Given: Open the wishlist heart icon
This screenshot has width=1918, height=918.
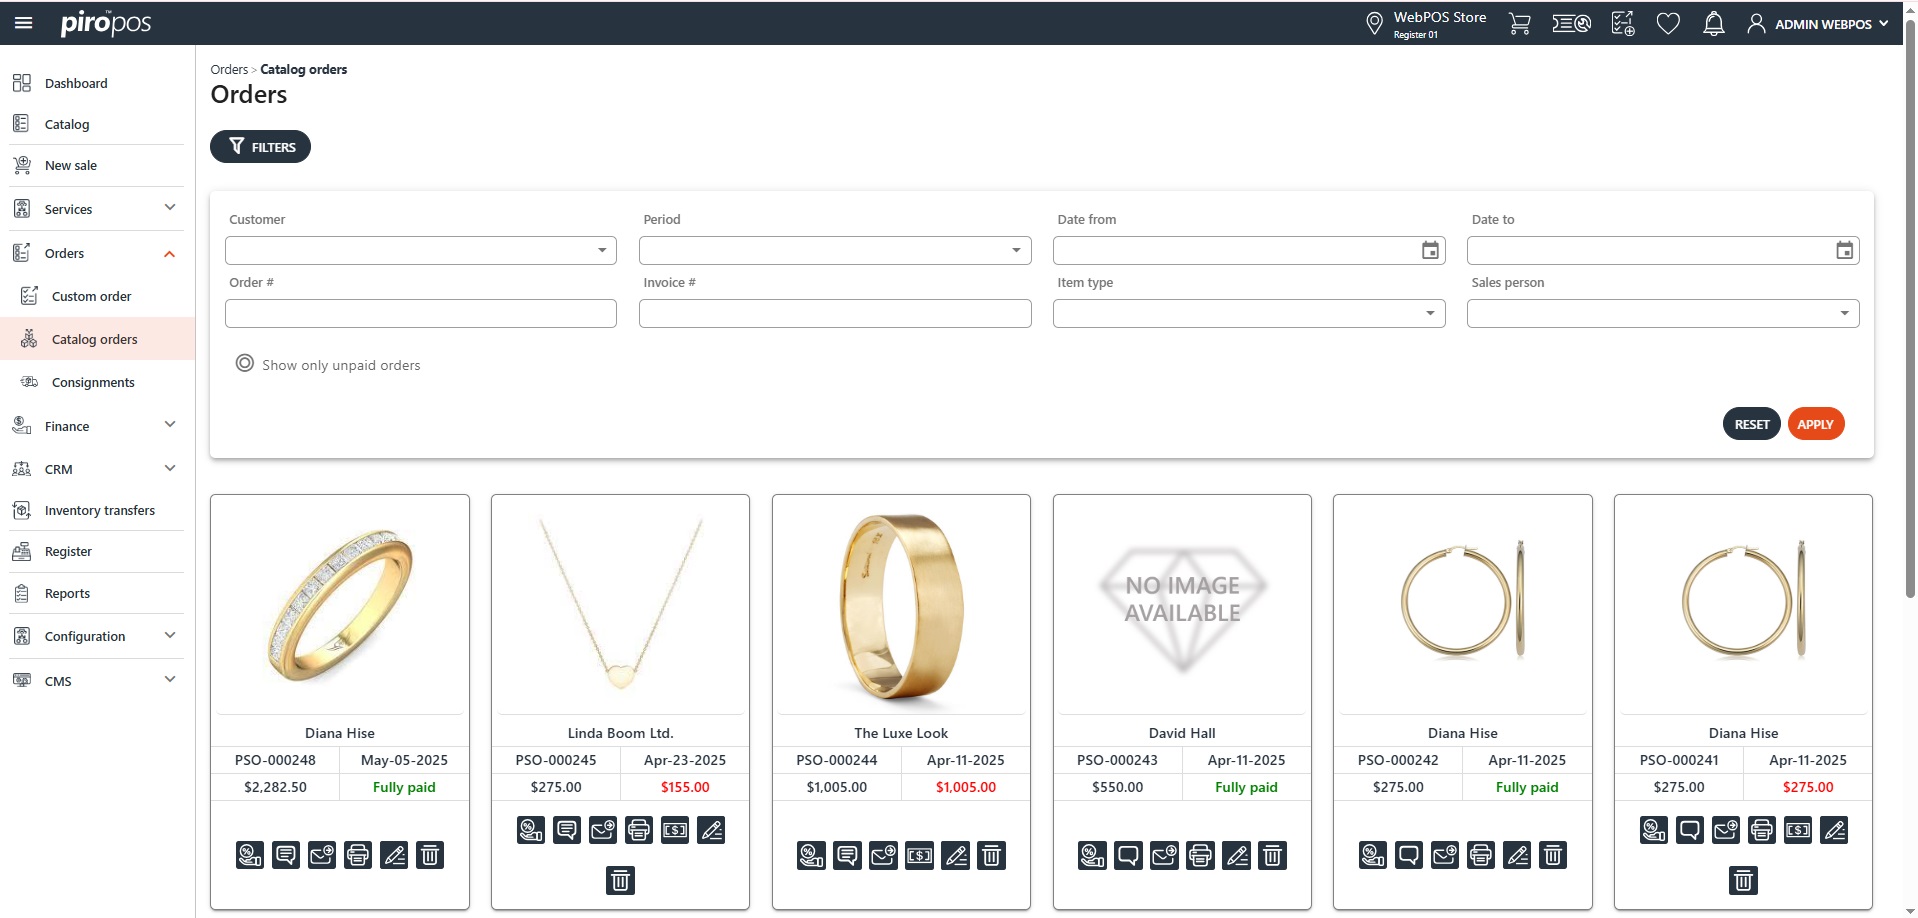Looking at the screenshot, I should 1667,24.
